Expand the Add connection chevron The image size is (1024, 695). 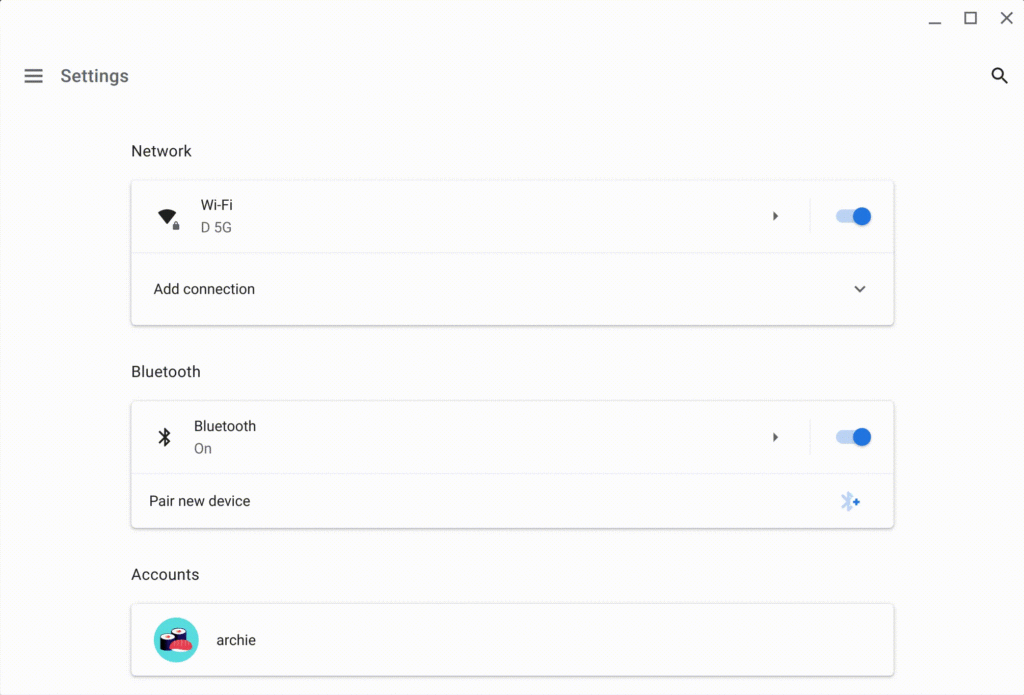[x=859, y=289]
